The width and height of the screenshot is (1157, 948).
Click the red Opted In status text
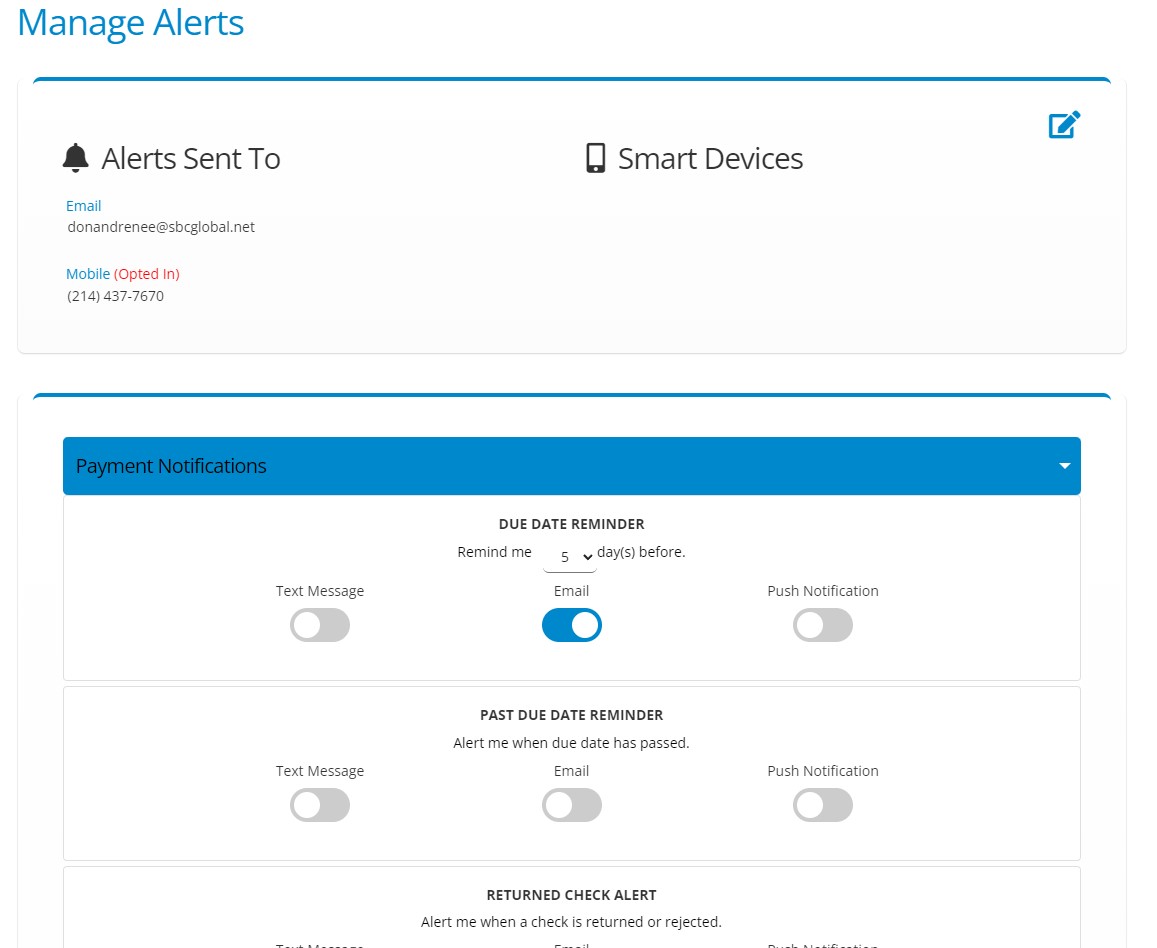click(147, 274)
